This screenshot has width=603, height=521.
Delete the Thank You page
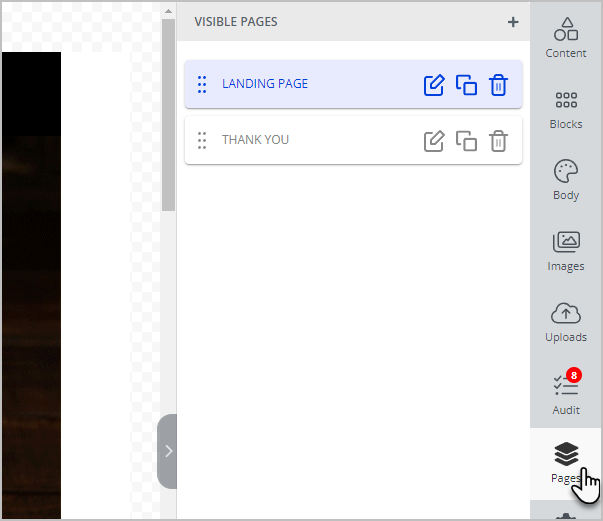(498, 141)
